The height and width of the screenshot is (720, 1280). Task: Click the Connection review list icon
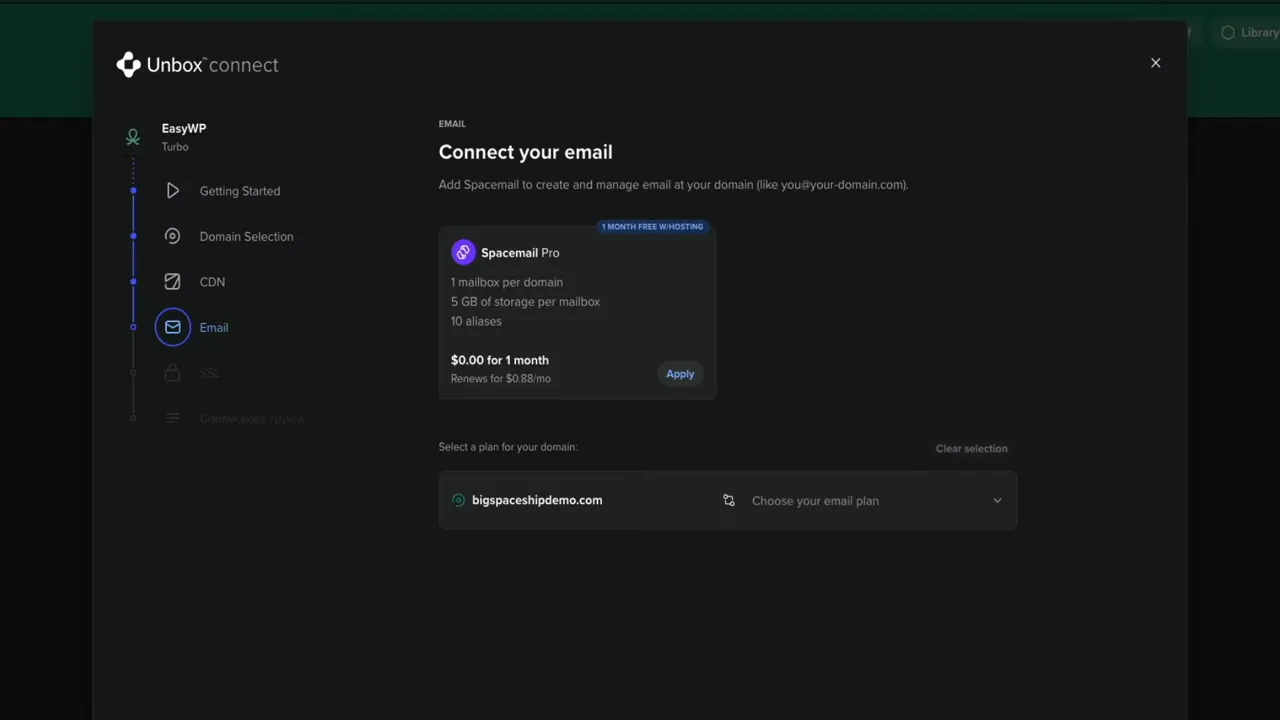[173, 418]
